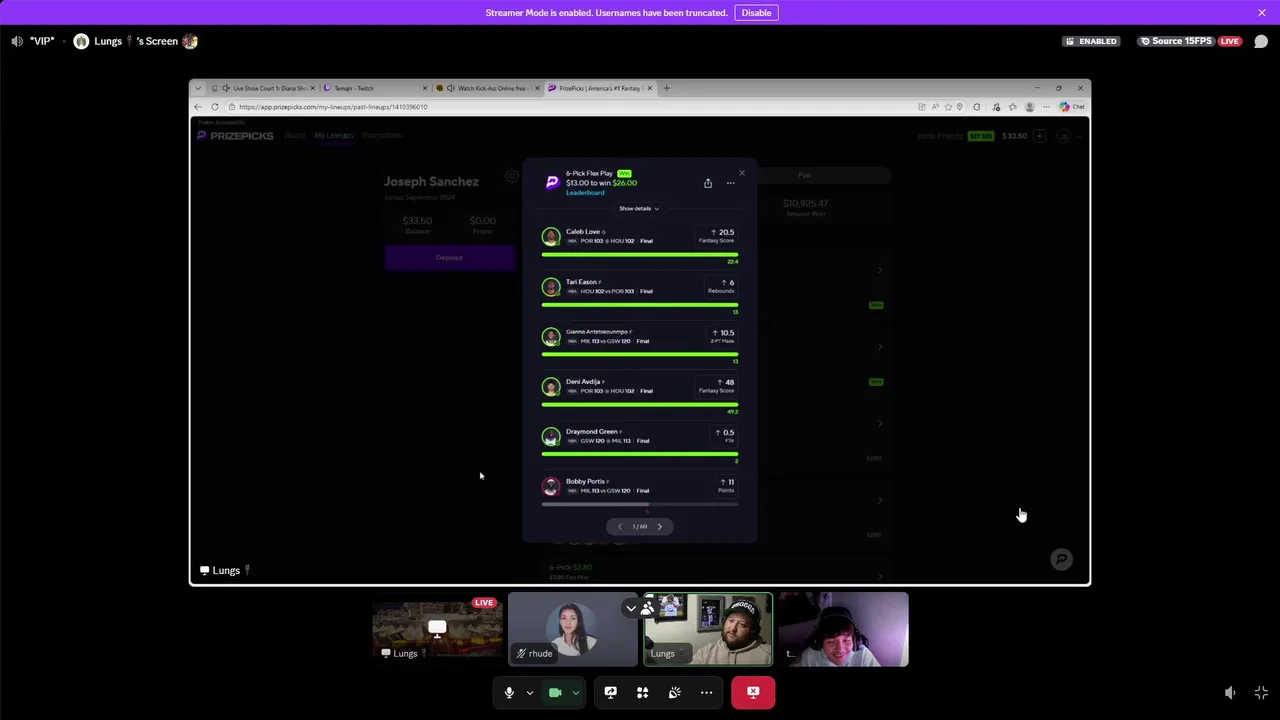The height and width of the screenshot is (720, 1280).
Task: Share the lineup via share icon
Action: click(x=708, y=183)
